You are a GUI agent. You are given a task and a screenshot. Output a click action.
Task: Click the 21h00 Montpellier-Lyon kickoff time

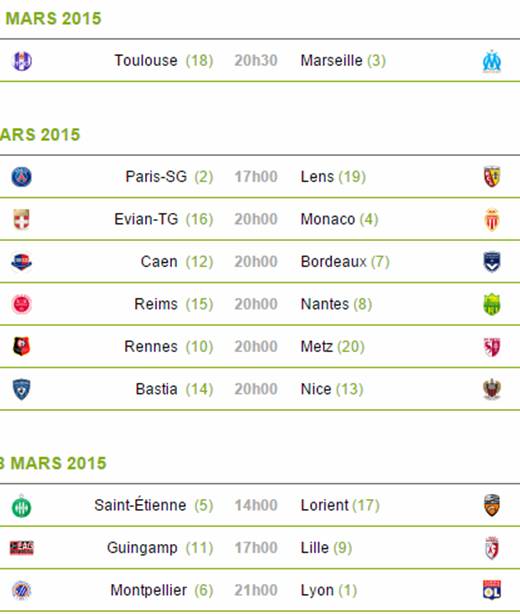(x=256, y=590)
